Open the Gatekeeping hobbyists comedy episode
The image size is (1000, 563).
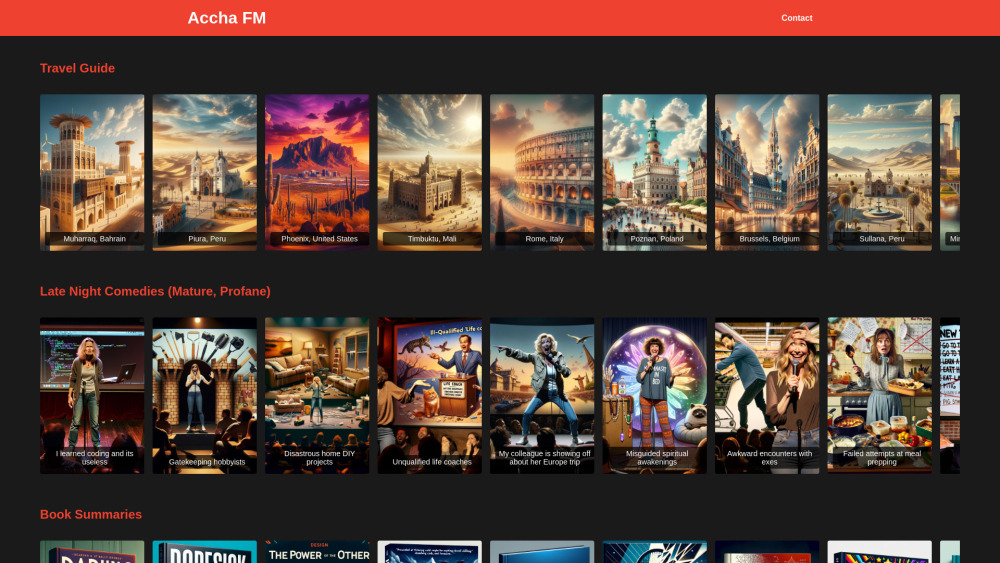click(204, 395)
